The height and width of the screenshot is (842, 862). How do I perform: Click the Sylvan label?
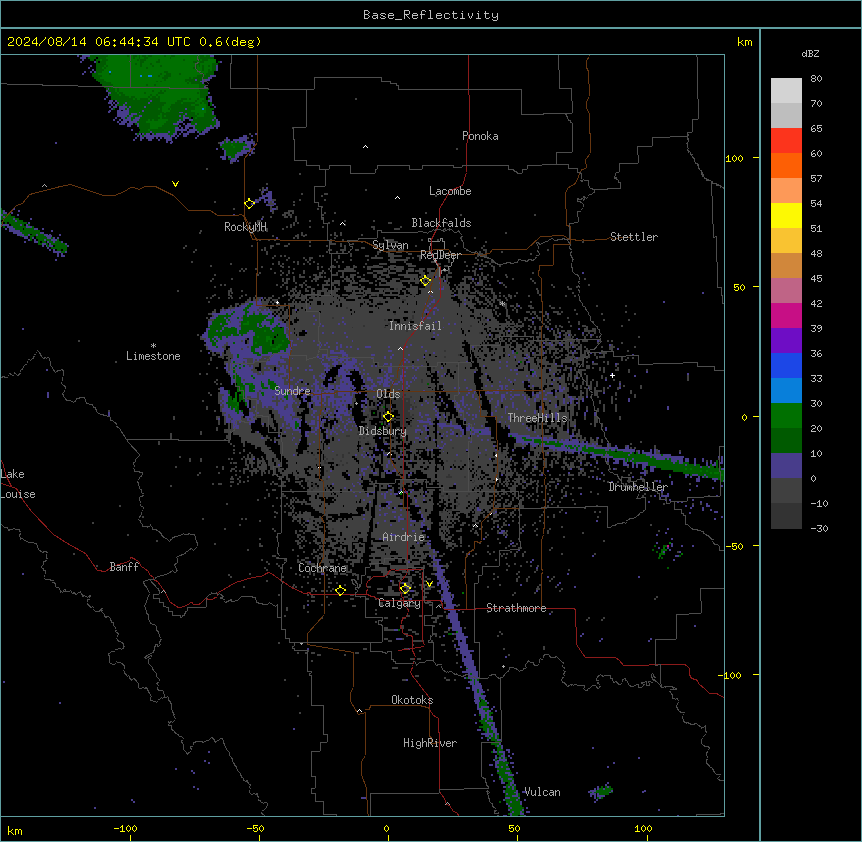tap(390, 245)
